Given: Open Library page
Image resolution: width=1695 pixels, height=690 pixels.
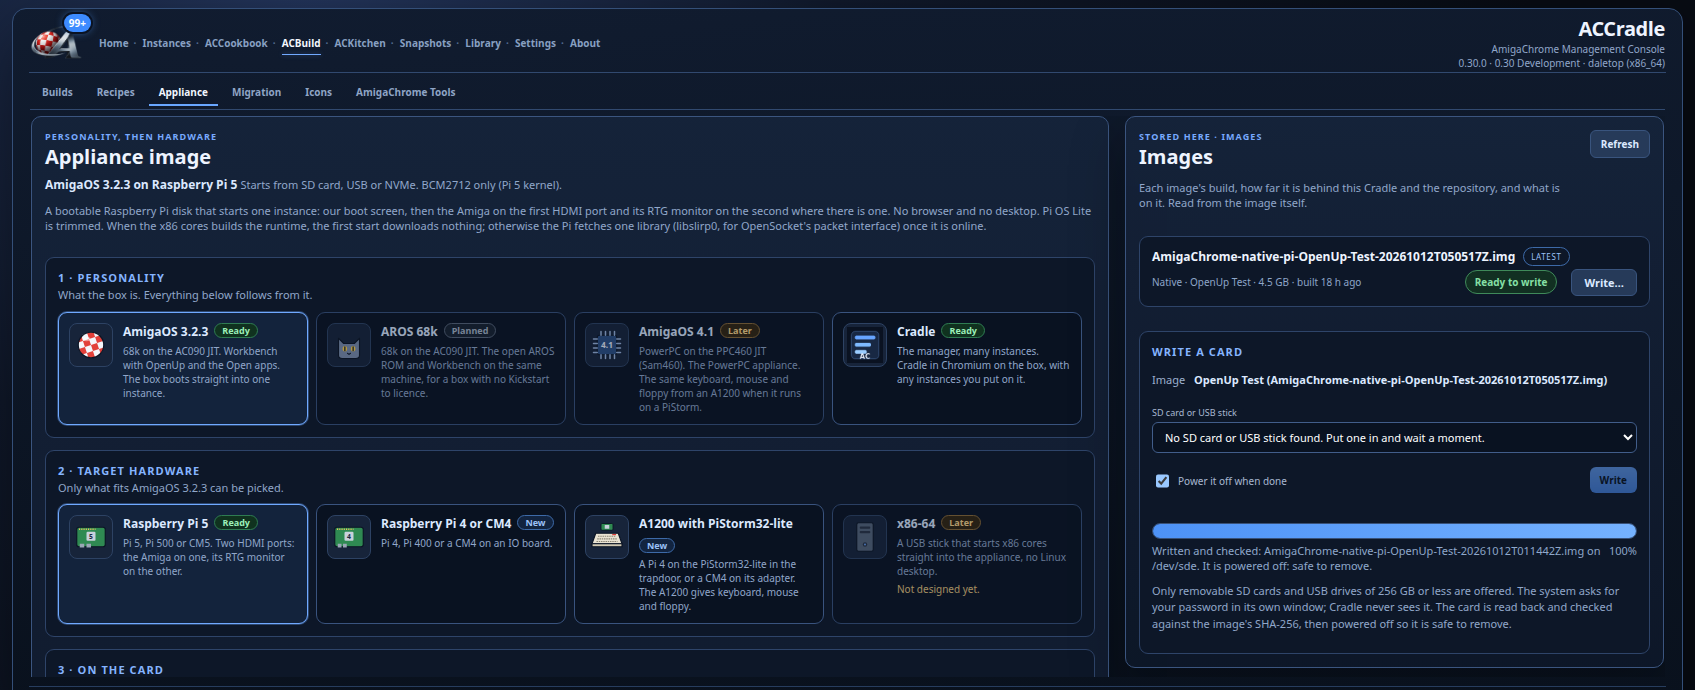Looking at the screenshot, I should (483, 43).
